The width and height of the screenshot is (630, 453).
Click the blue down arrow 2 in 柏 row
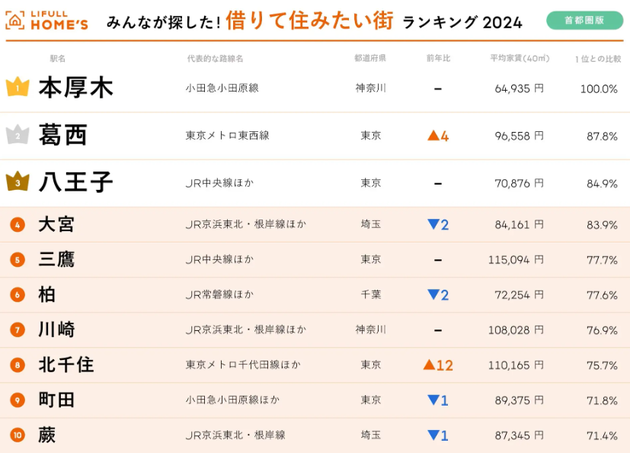click(x=438, y=295)
